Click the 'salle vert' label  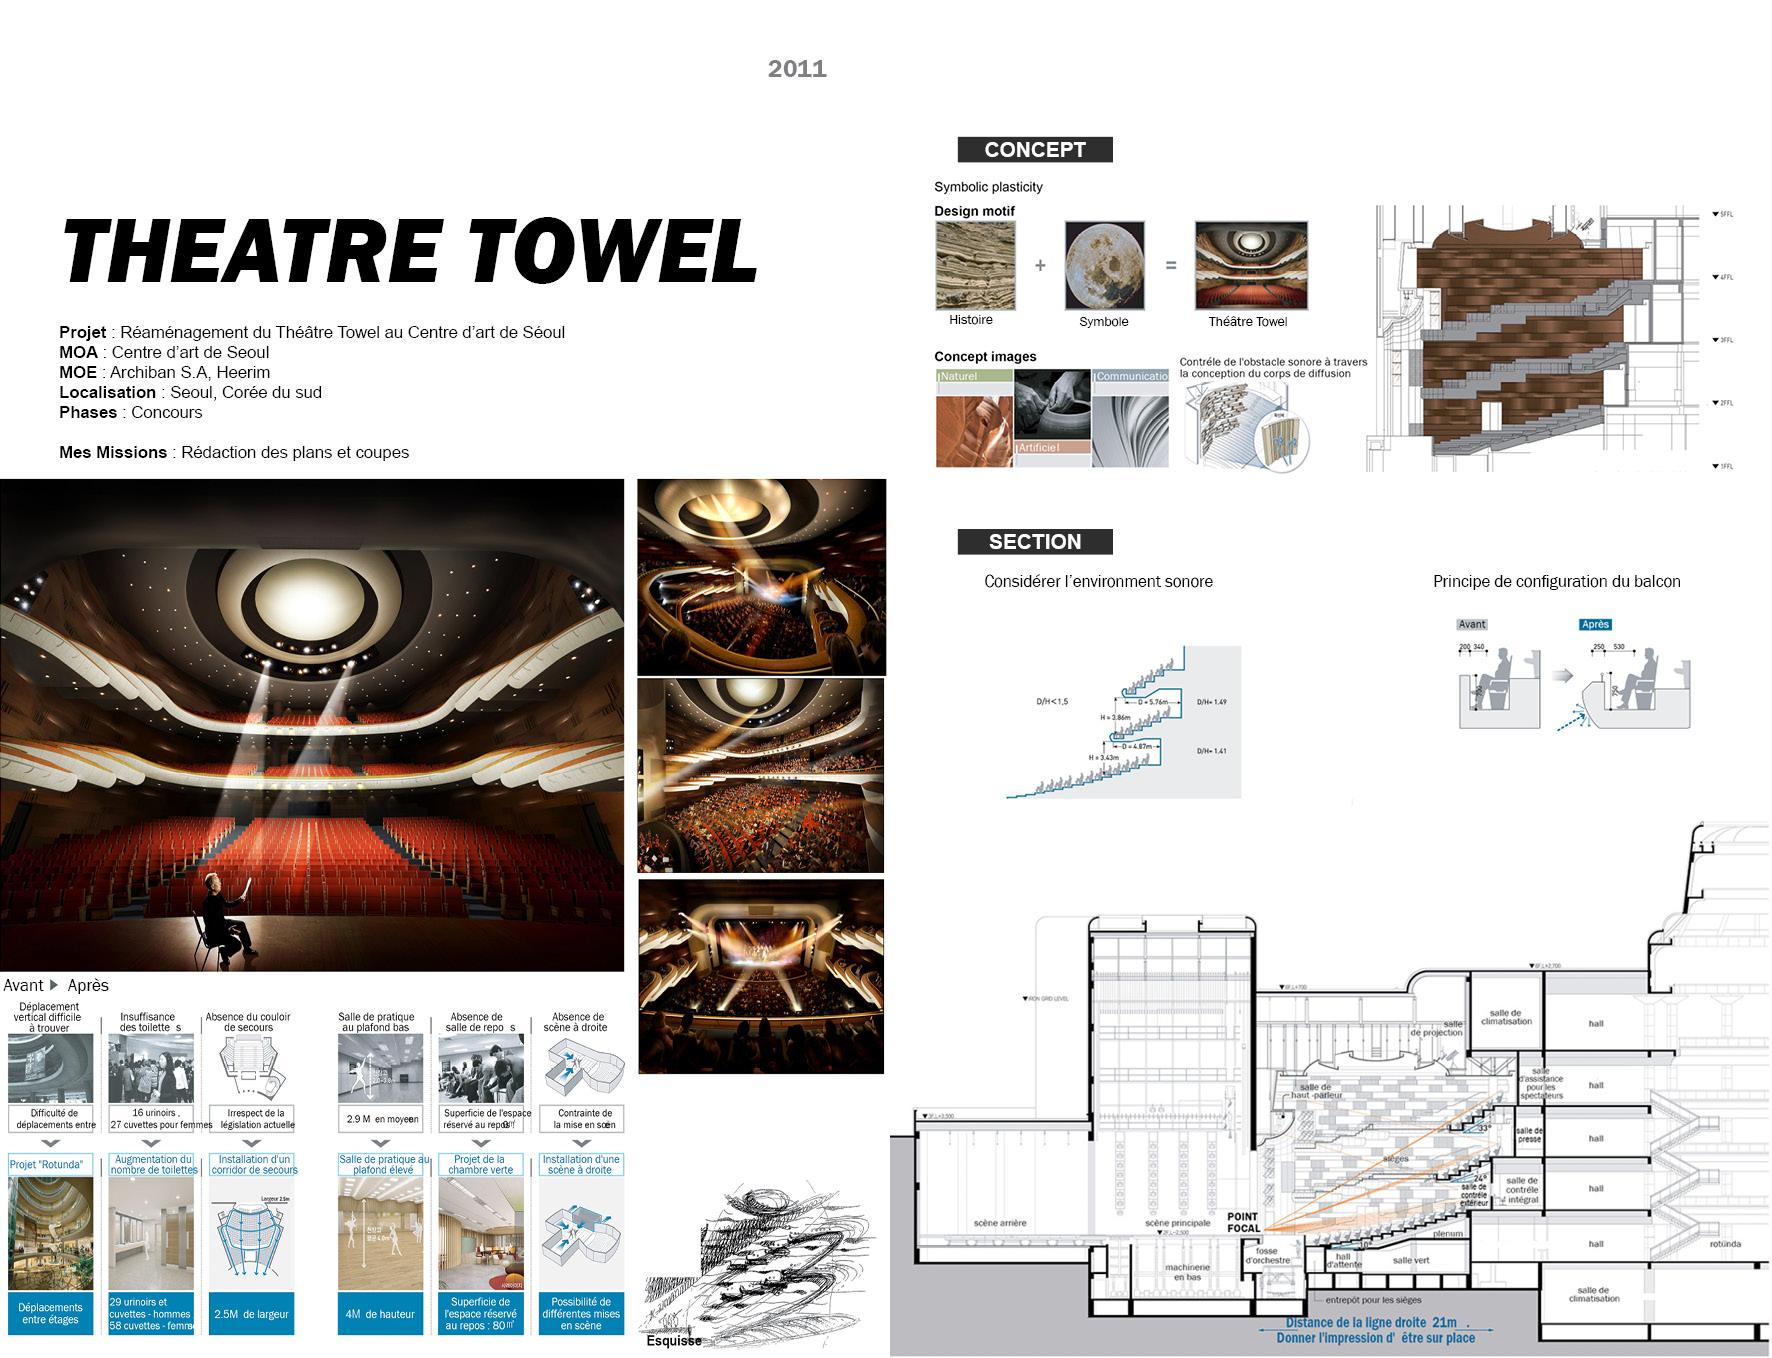pos(1409,1260)
